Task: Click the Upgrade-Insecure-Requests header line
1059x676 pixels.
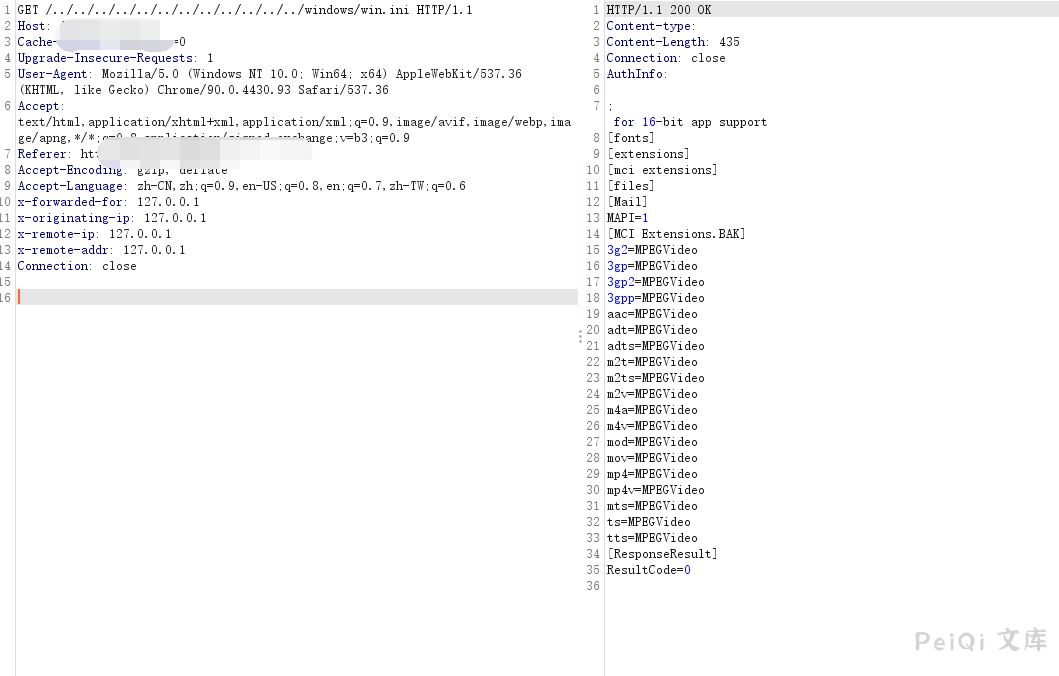Action: pos(115,58)
